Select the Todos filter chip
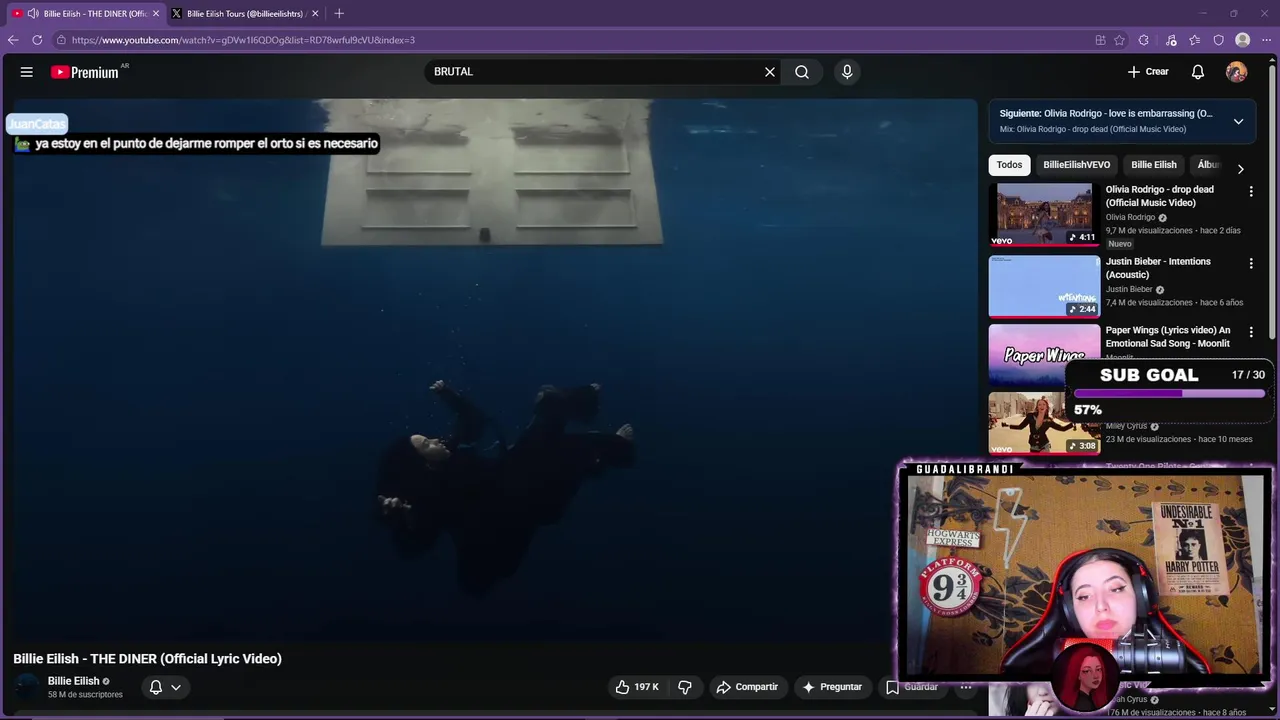Image resolution: width=1280 pixels, height=720 pixels. point(1009,165)
